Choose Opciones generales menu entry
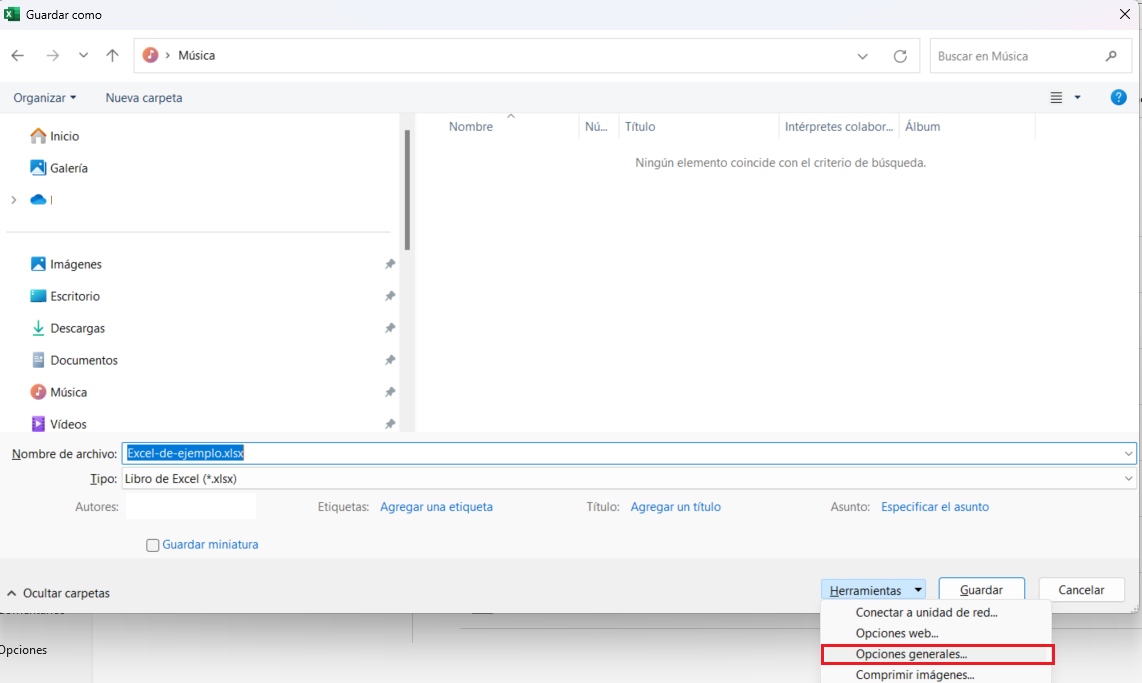 coord(937,654)
